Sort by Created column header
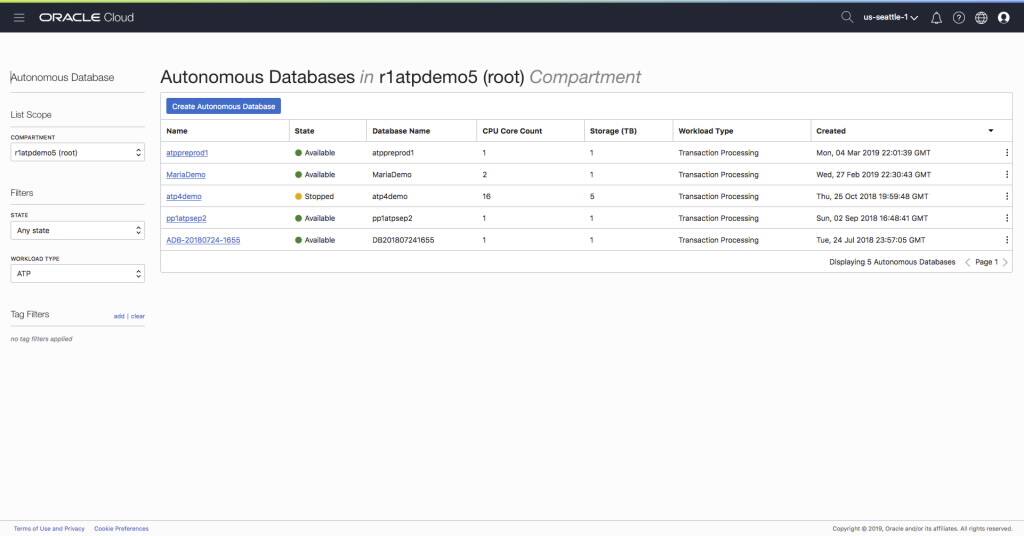The width and height of the screenshot is (1024, 536). pyautogui.click(x=831, y=131)
